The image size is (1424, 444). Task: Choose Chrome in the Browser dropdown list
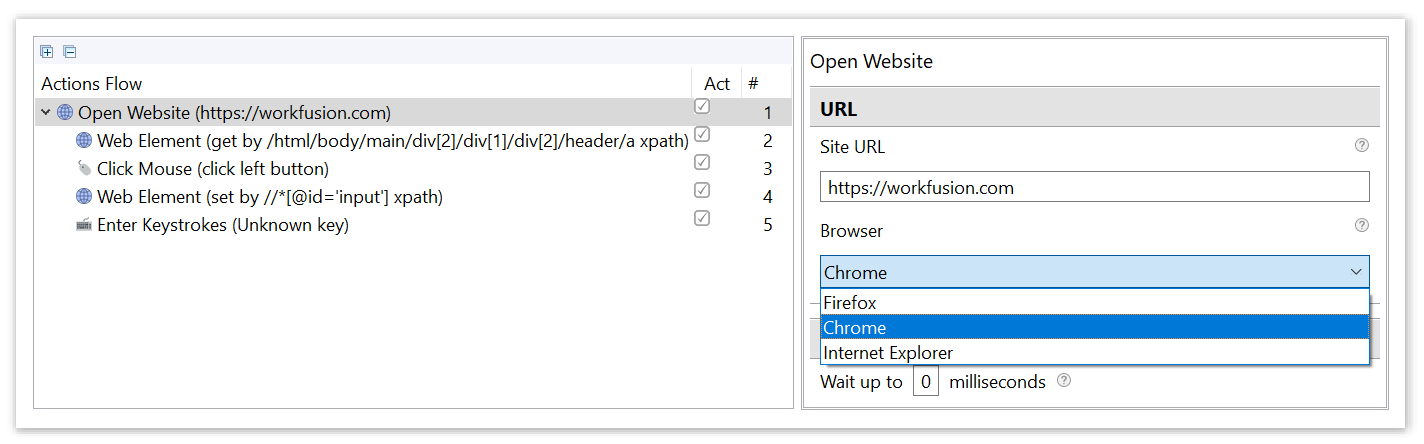click(x=1094, y=327)
